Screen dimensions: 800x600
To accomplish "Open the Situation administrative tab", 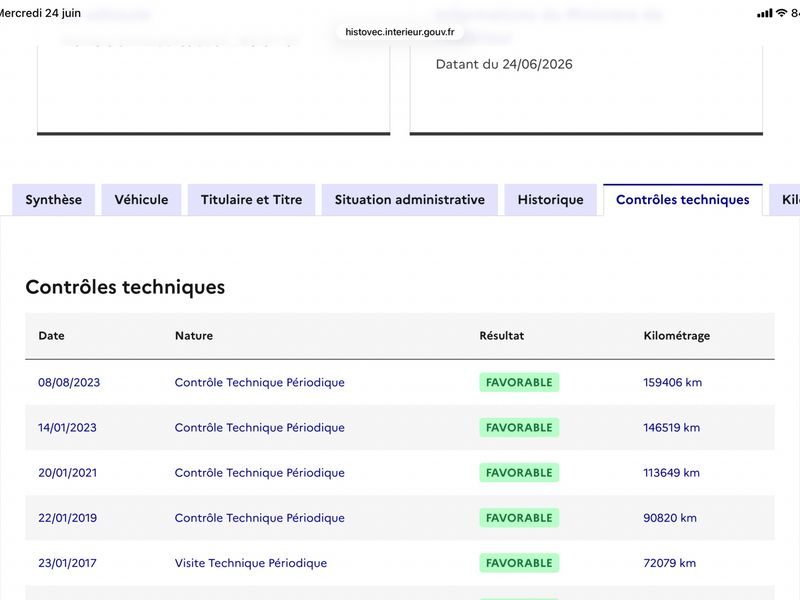I will click(410, 199).
